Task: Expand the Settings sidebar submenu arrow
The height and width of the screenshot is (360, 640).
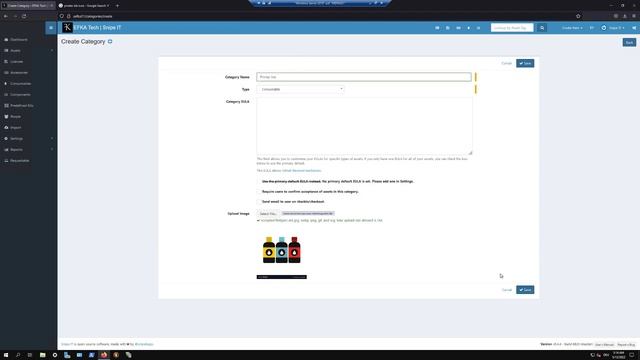Action: (x=52, y=139)
